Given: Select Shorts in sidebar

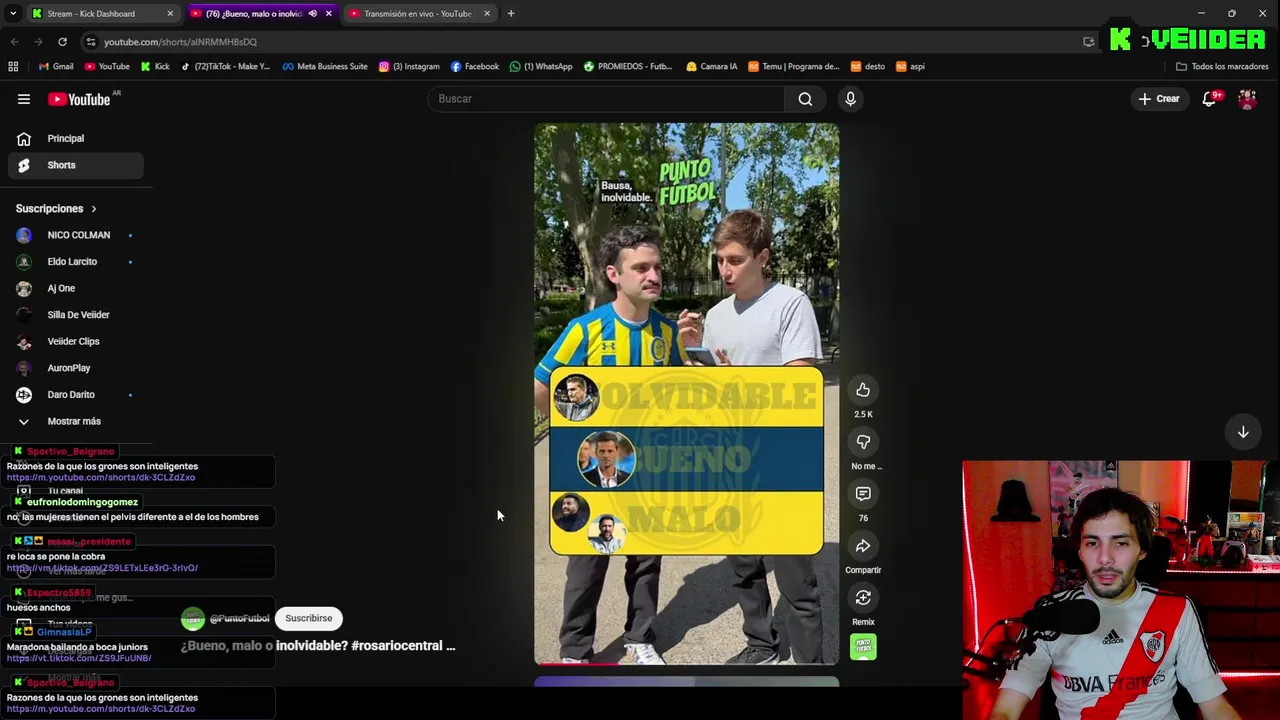Looking at the screenshot, I should pyautogui.click(x=75, y=165).
